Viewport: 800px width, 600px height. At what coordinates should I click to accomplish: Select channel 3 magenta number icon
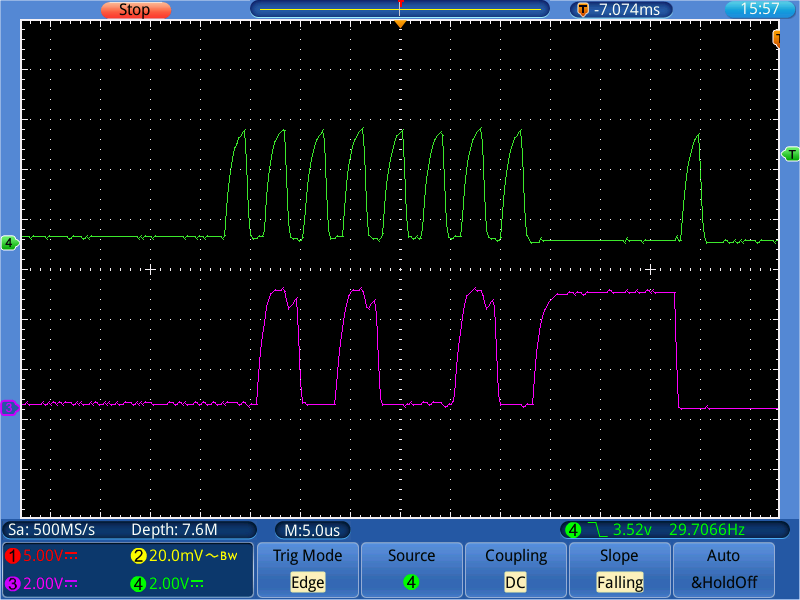(13, 584)
